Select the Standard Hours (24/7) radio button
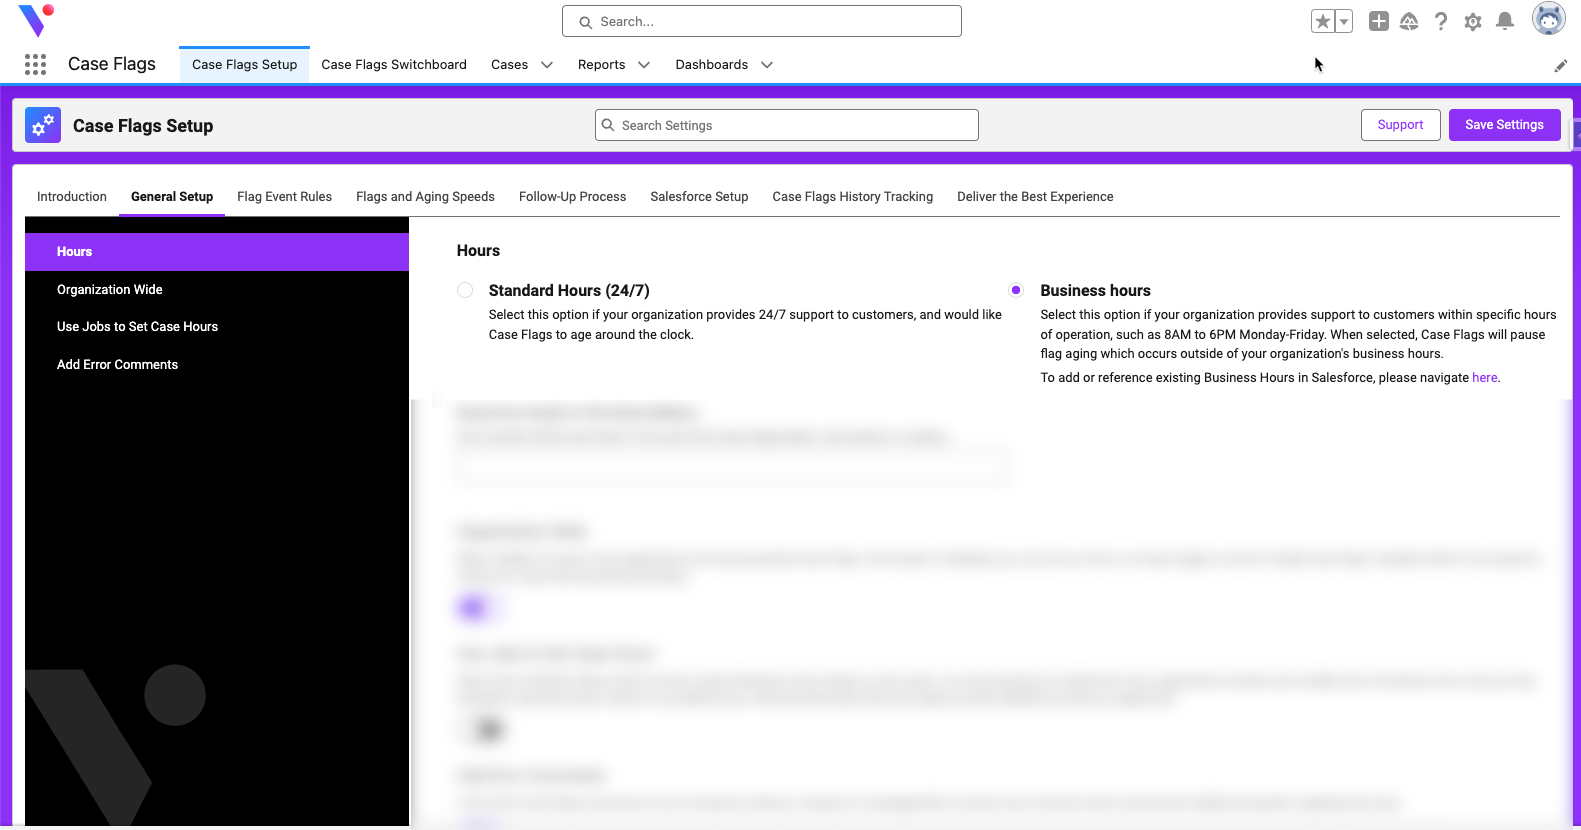 click(x=465, y=290)
